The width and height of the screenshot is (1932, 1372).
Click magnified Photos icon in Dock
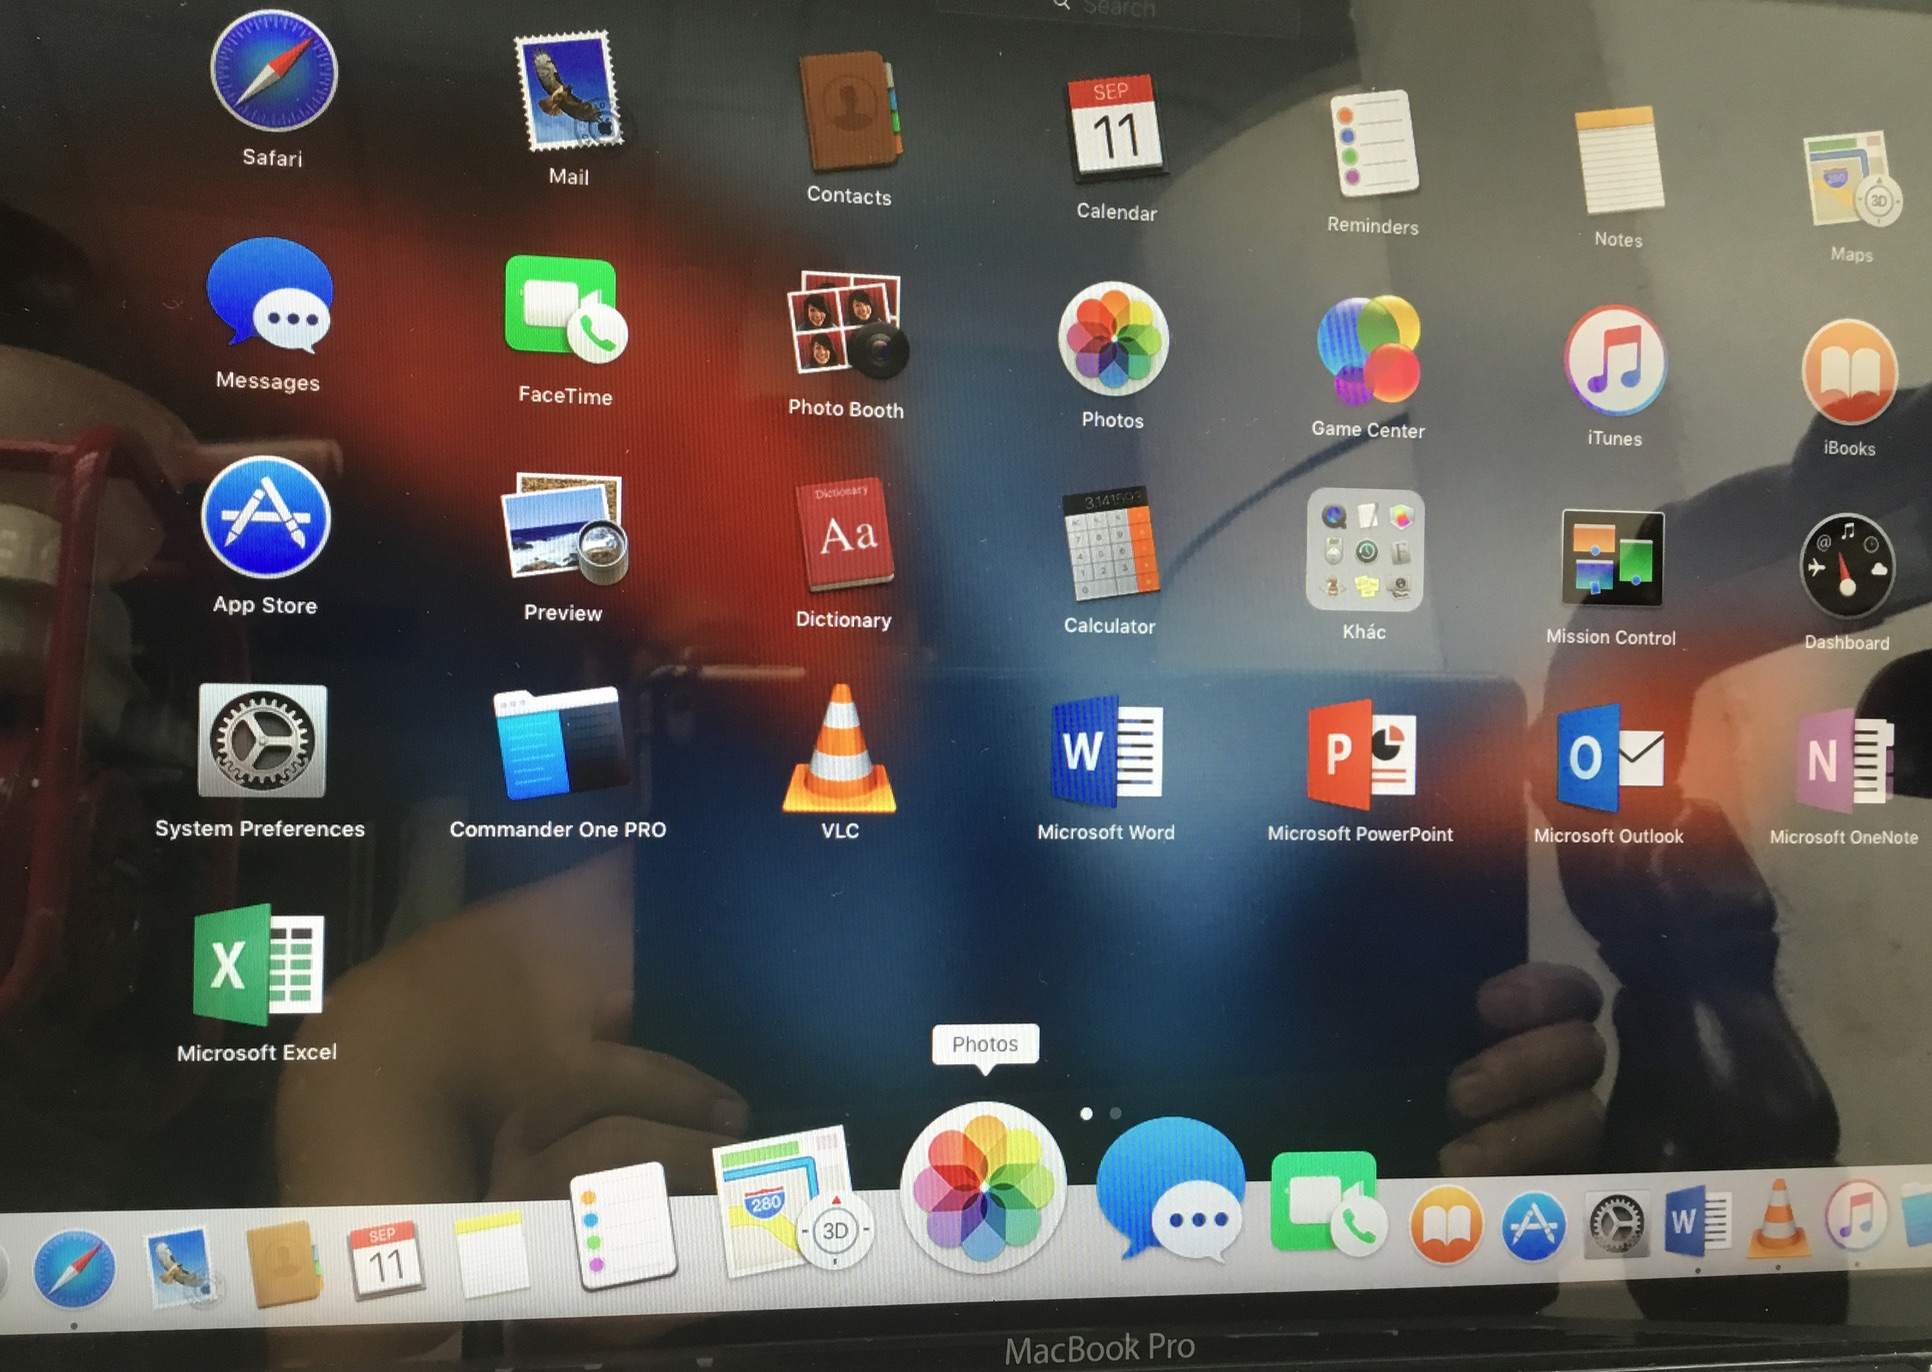983,1187
